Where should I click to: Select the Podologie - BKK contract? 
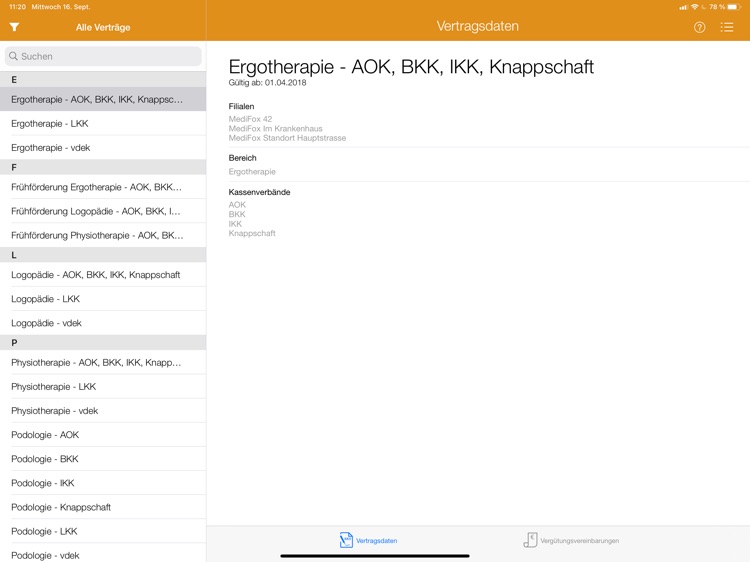click(103, 459)
